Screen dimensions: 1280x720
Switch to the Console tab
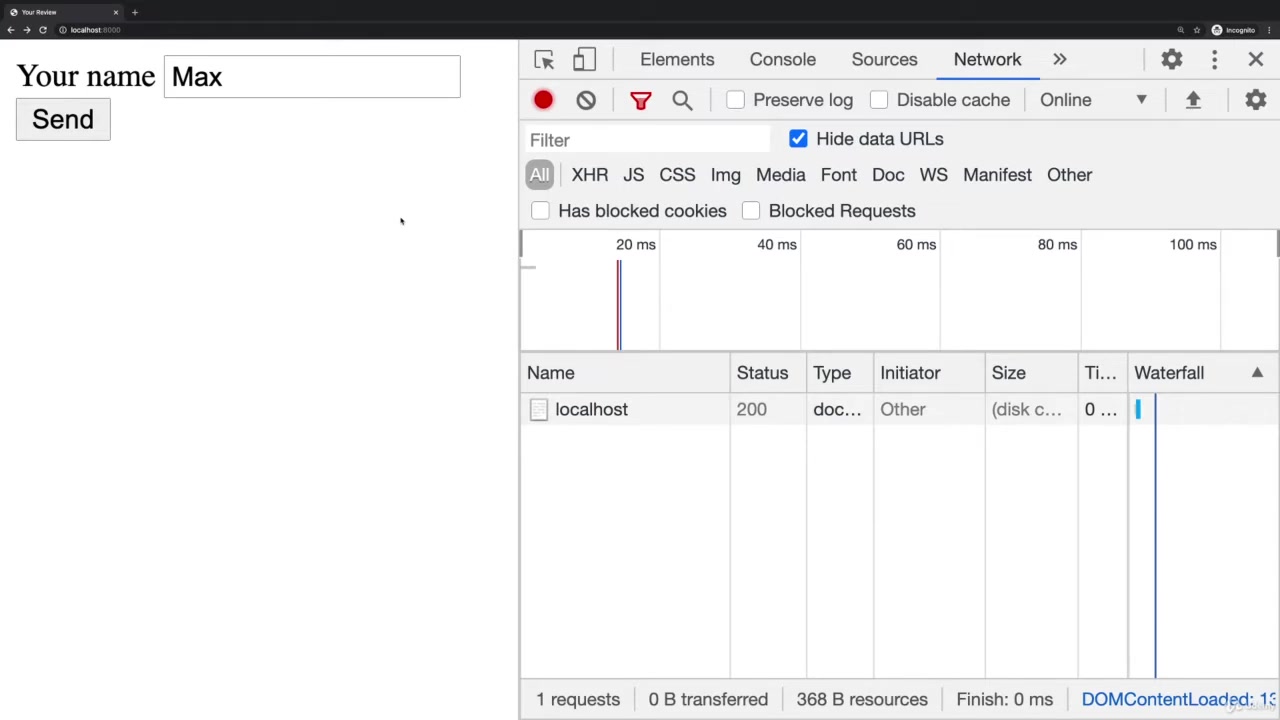[x=782, y=60]
